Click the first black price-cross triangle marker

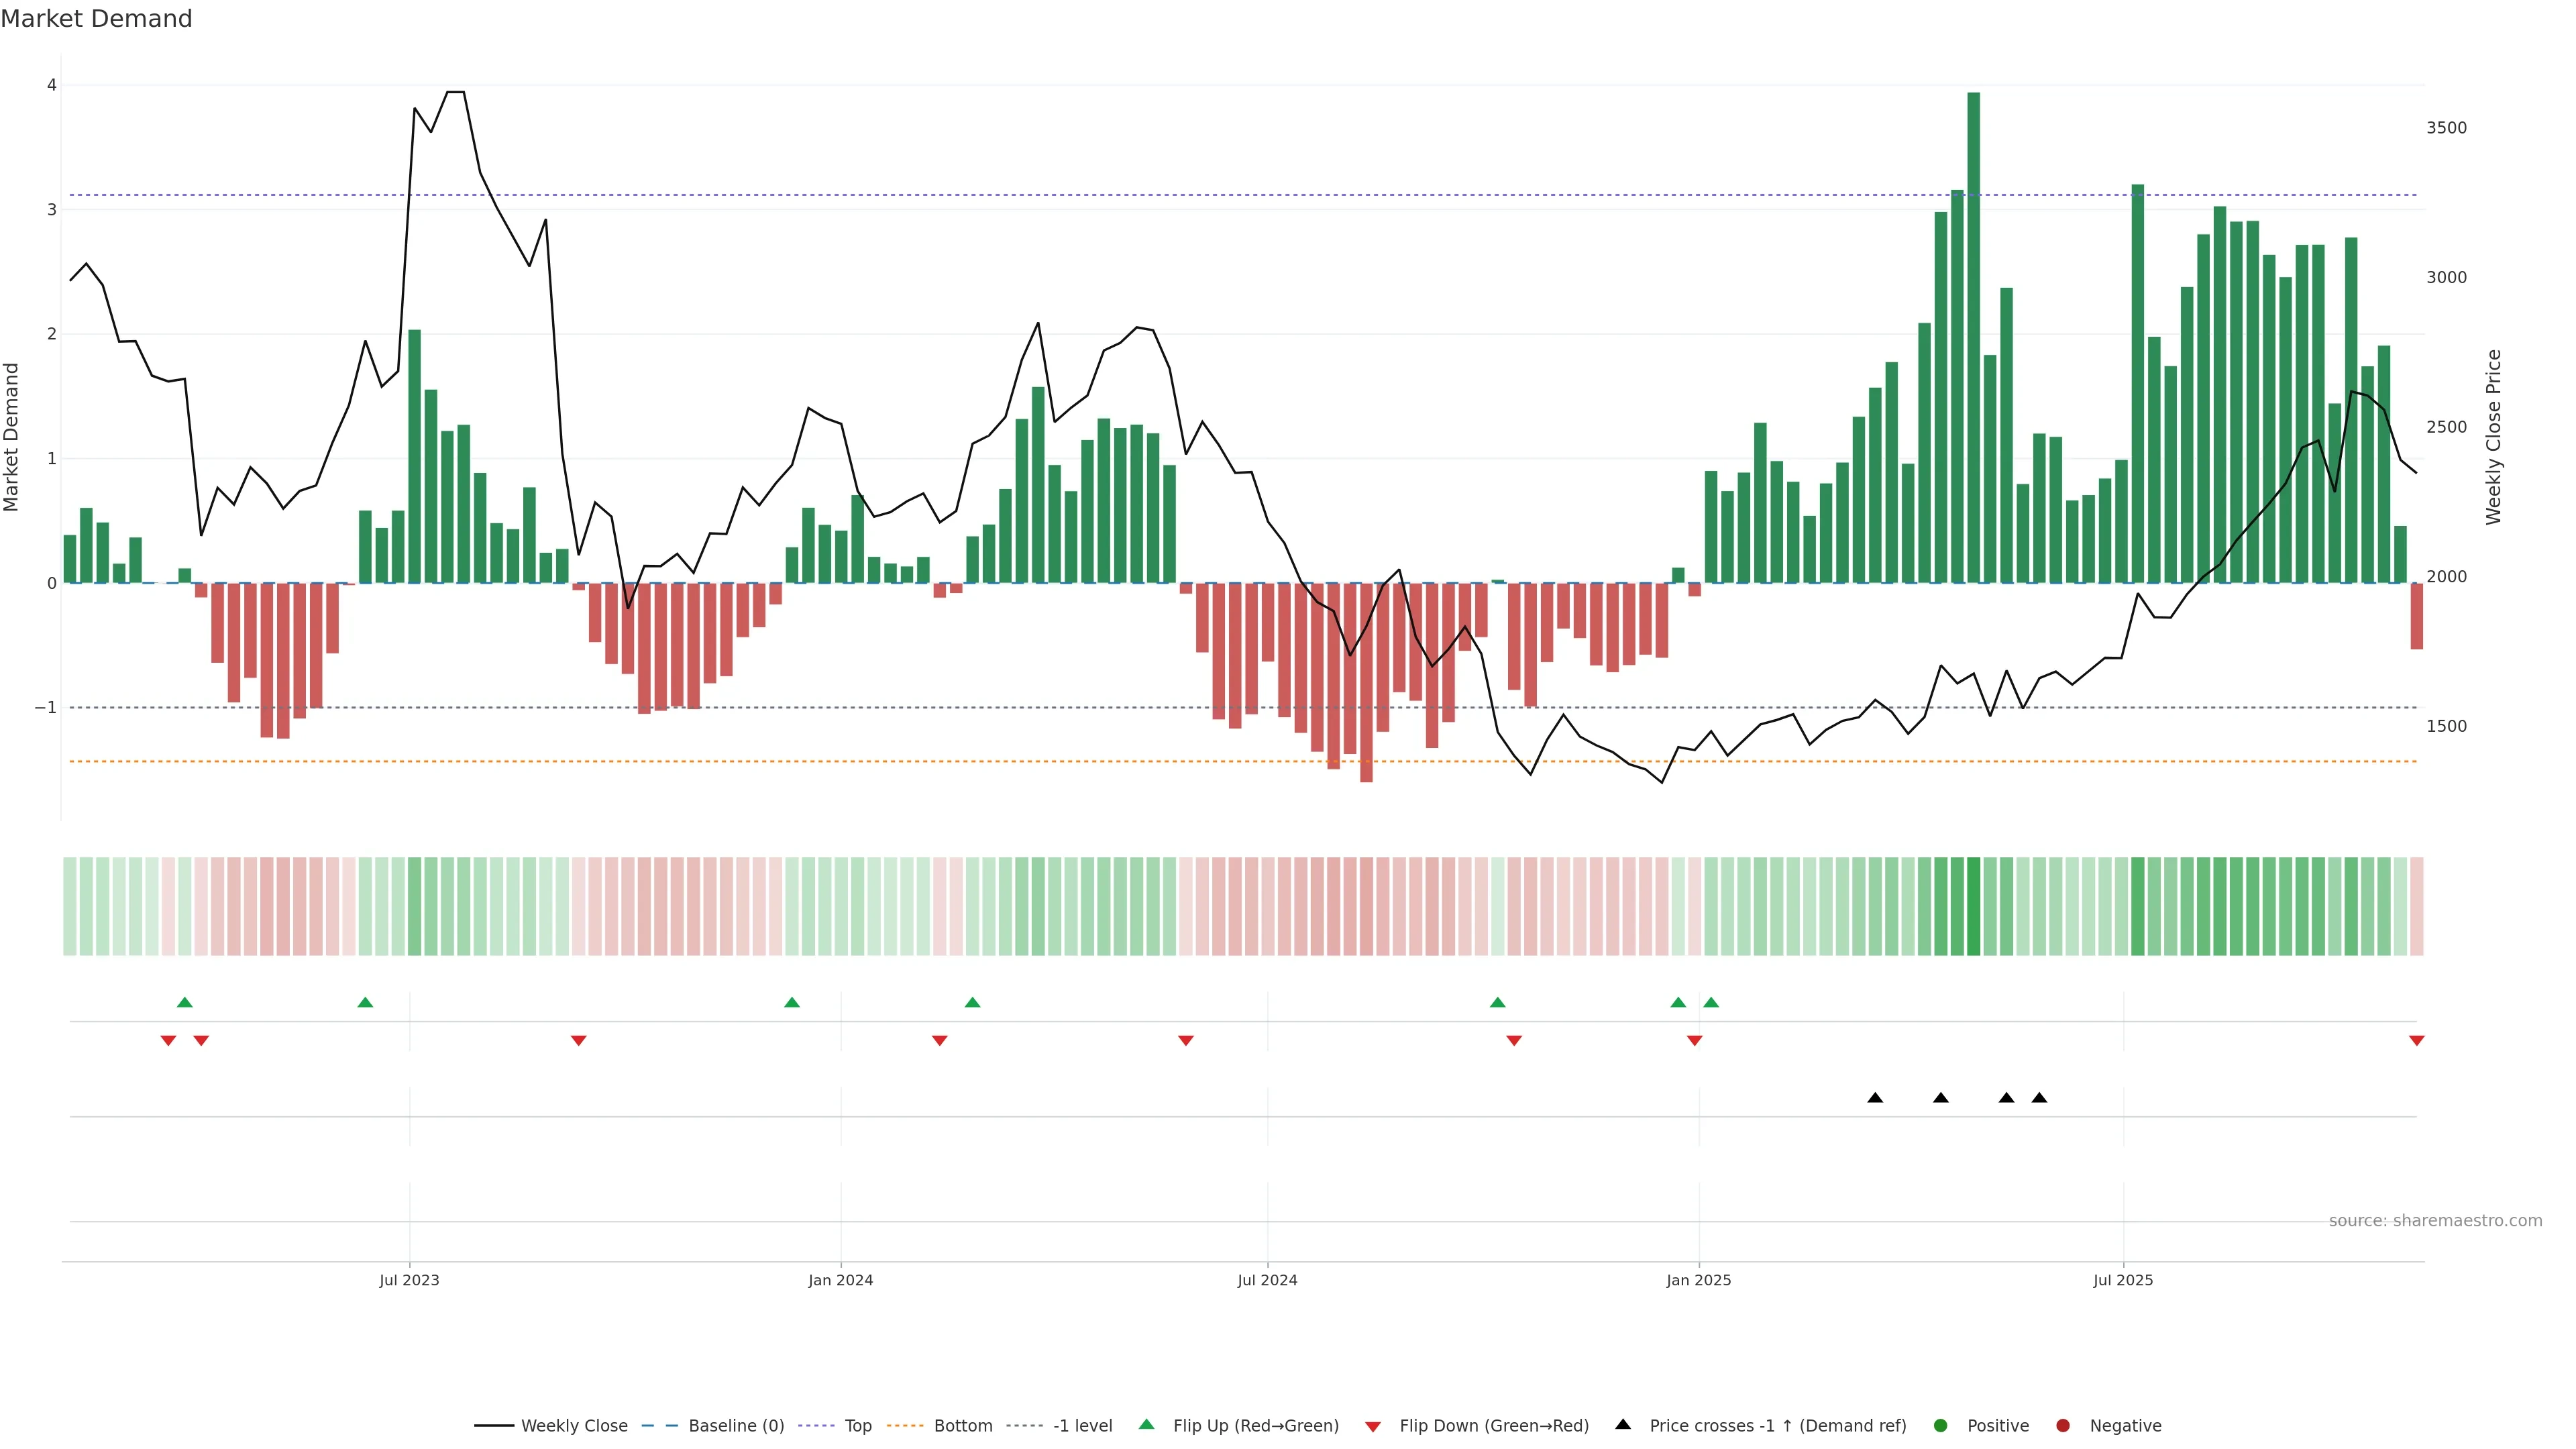1875,1098
